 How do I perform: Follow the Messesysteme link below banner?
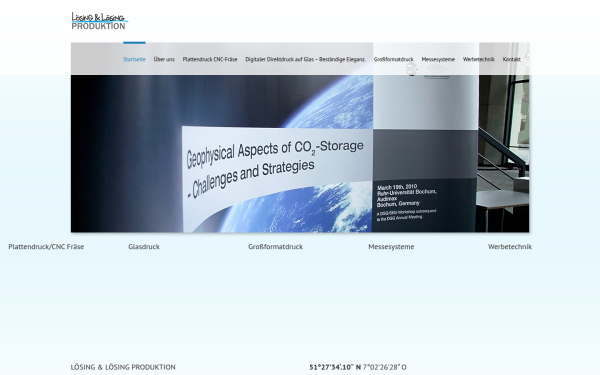point(391,247)
